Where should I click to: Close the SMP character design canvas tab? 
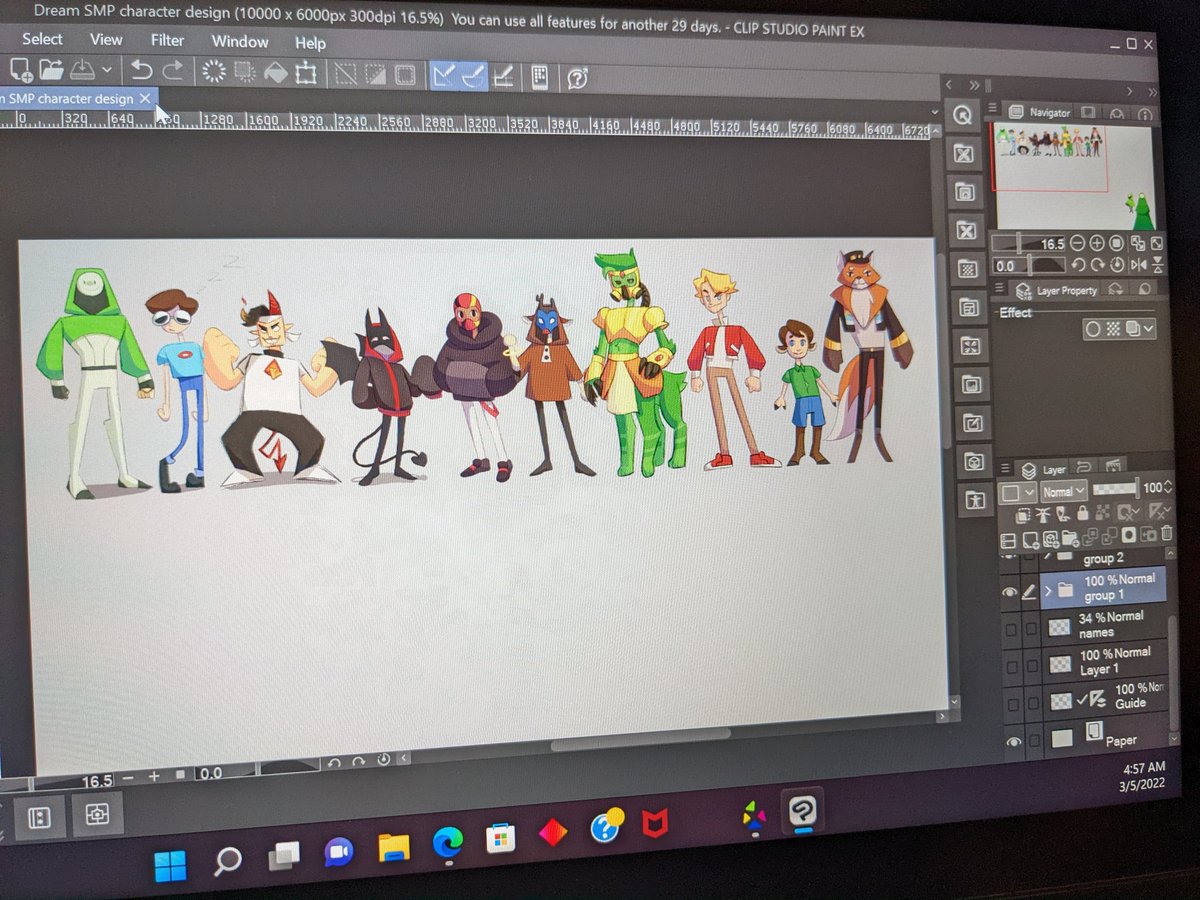[145, 97]
